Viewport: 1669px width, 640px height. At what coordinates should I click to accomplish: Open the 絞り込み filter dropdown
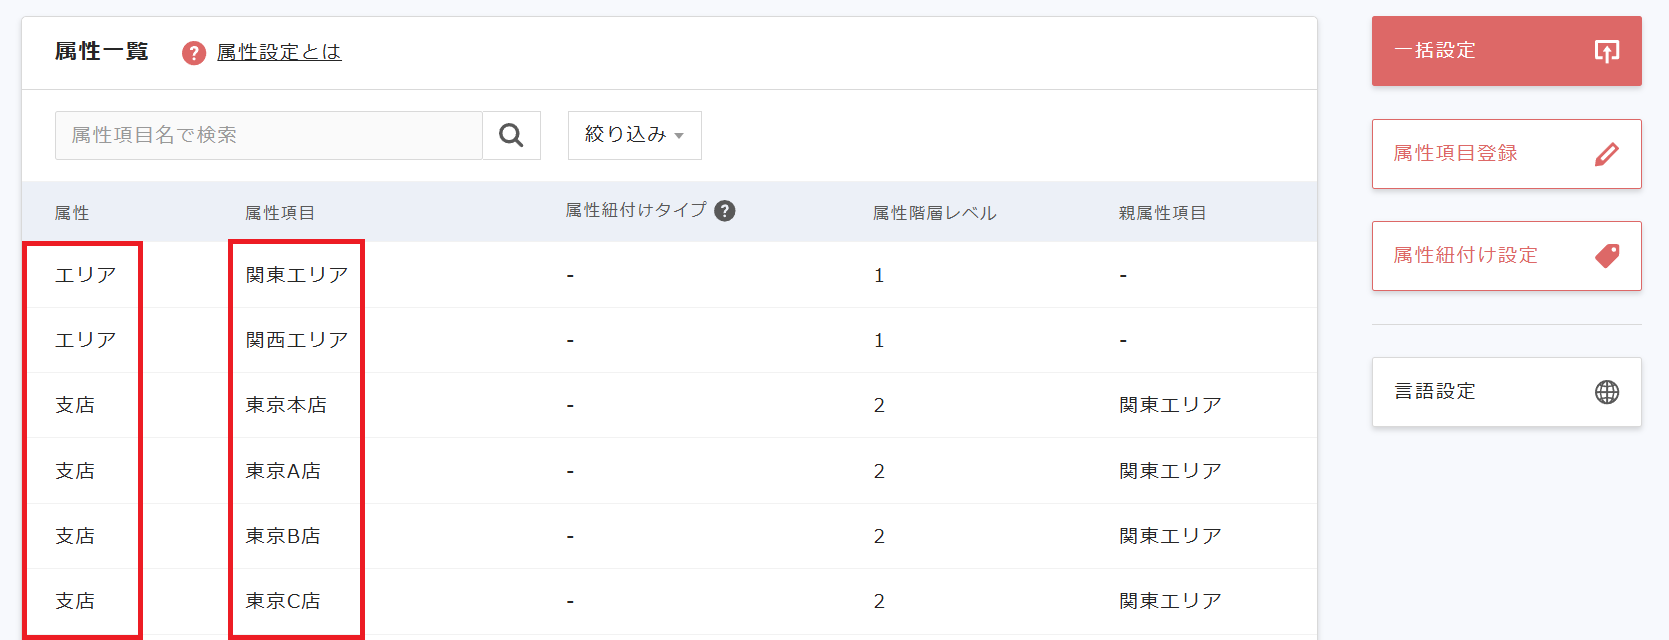point(634,135)
